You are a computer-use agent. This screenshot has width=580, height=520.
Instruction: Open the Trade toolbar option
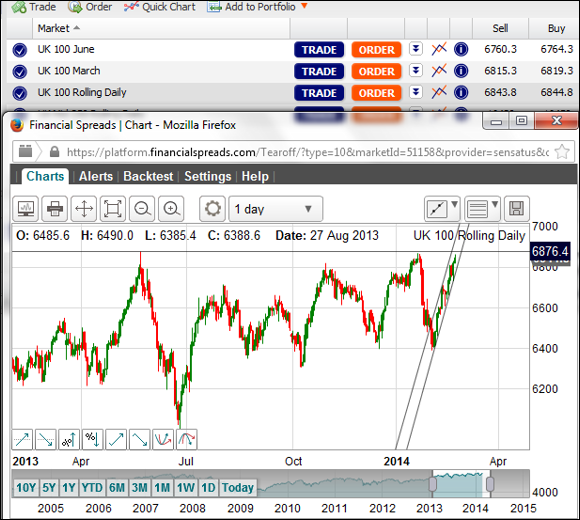34,7
